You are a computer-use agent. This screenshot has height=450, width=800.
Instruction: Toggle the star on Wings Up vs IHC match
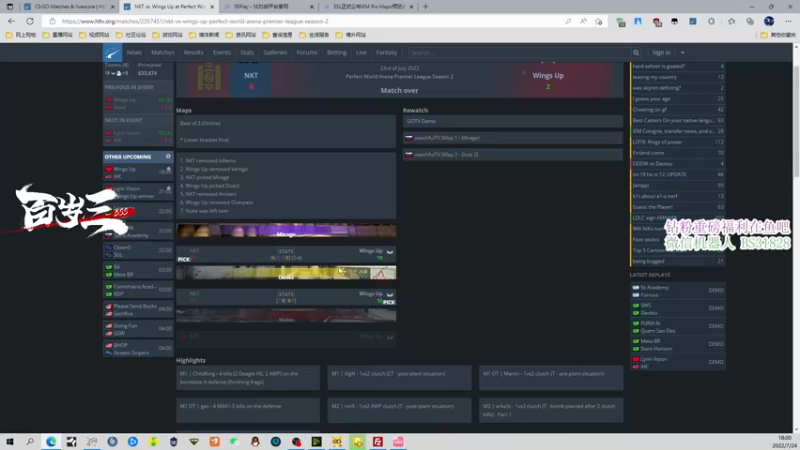click(x=168, y=169)
